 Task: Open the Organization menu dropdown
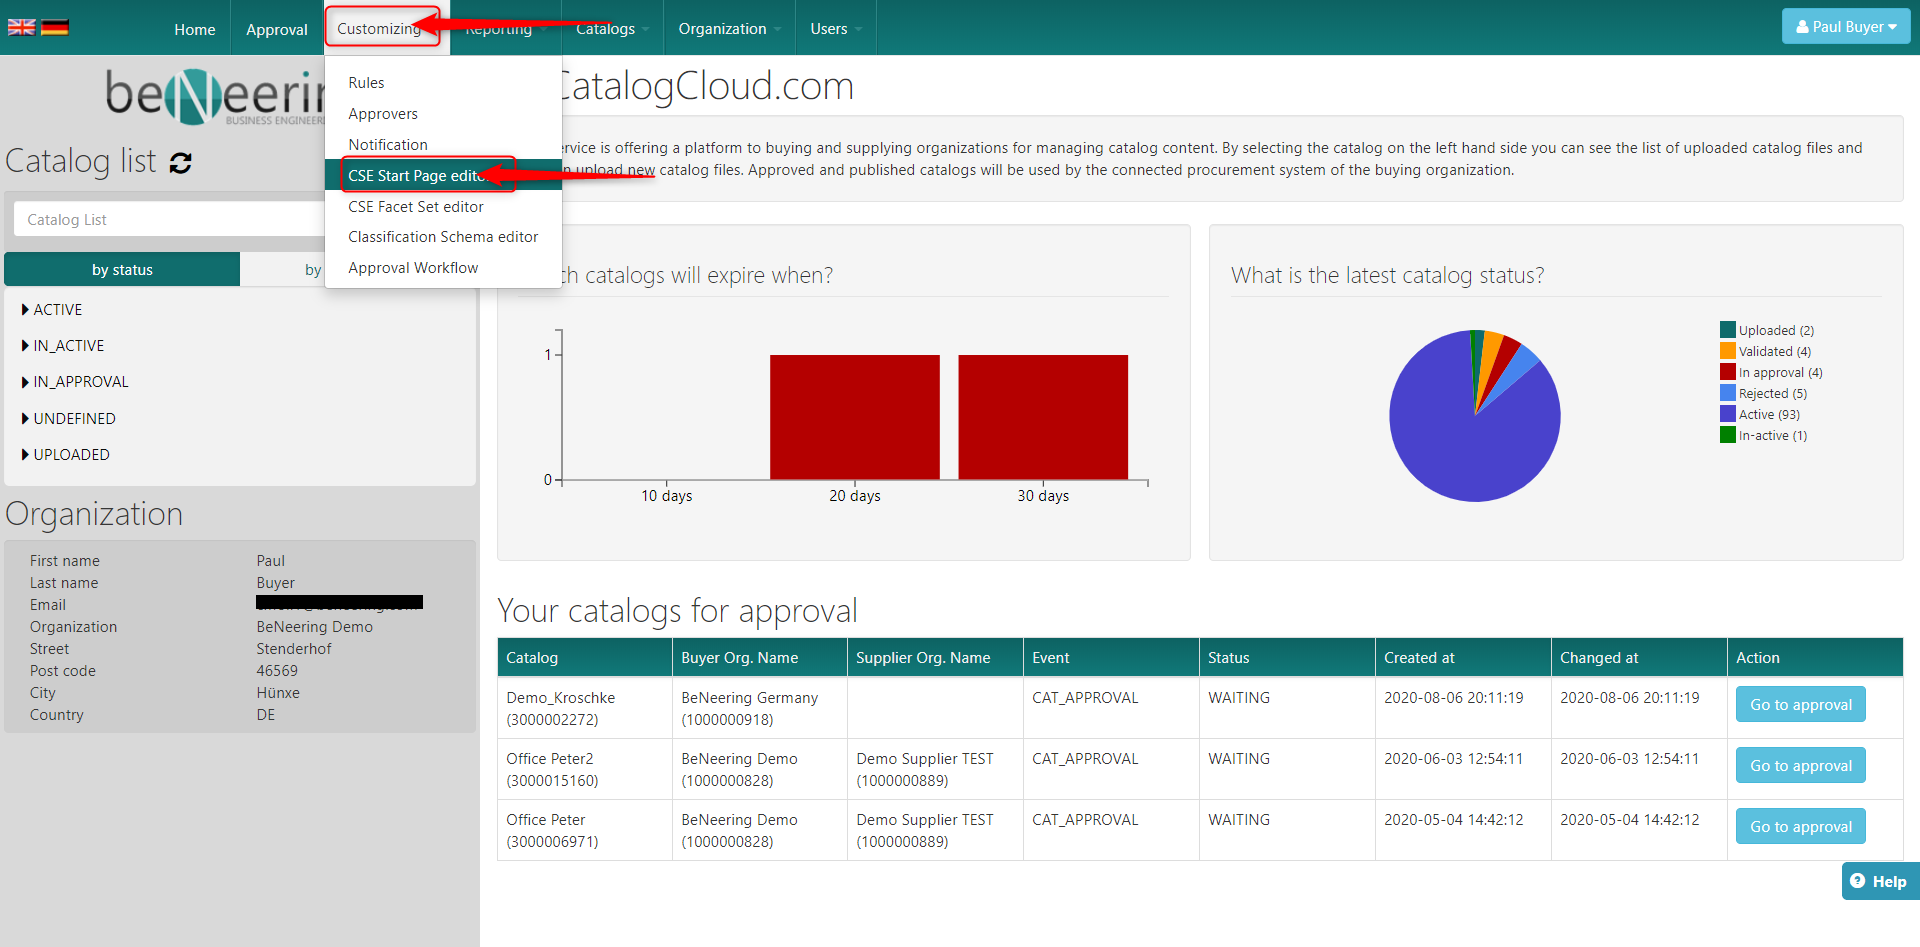(x=728, y=29)
